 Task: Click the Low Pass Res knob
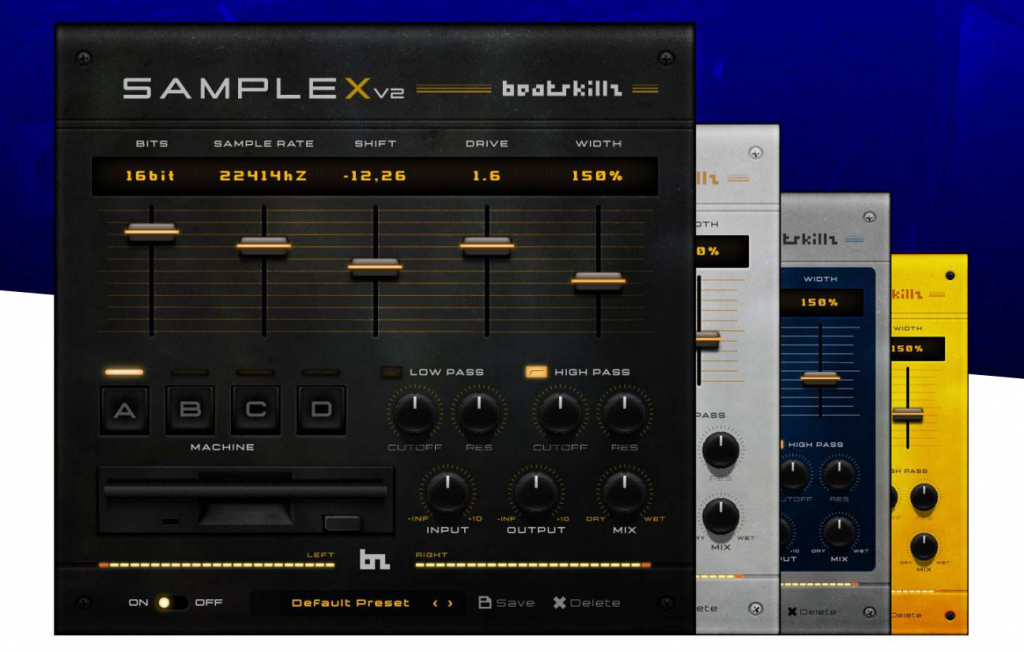[479, 414]
